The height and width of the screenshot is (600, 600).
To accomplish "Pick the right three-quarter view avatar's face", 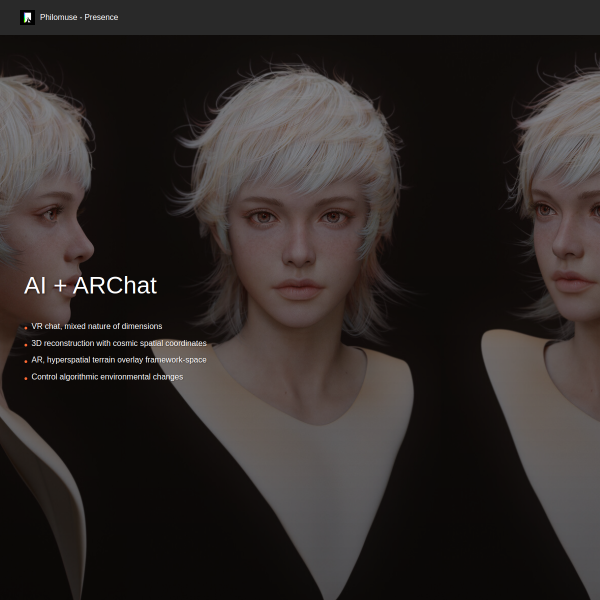I will (x=565, y=240).
